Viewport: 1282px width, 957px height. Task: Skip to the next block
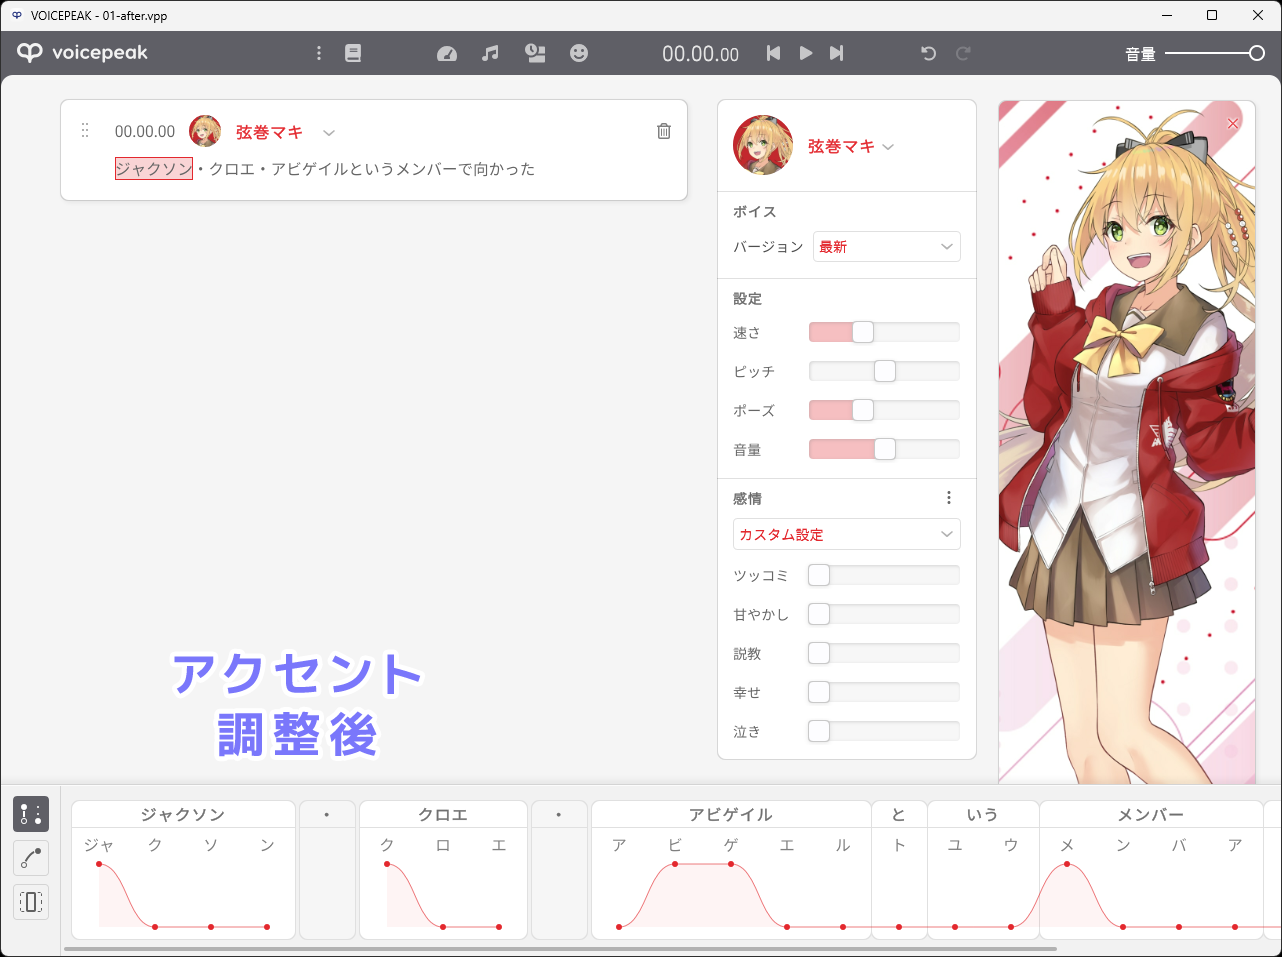click(x=837, y=53)
